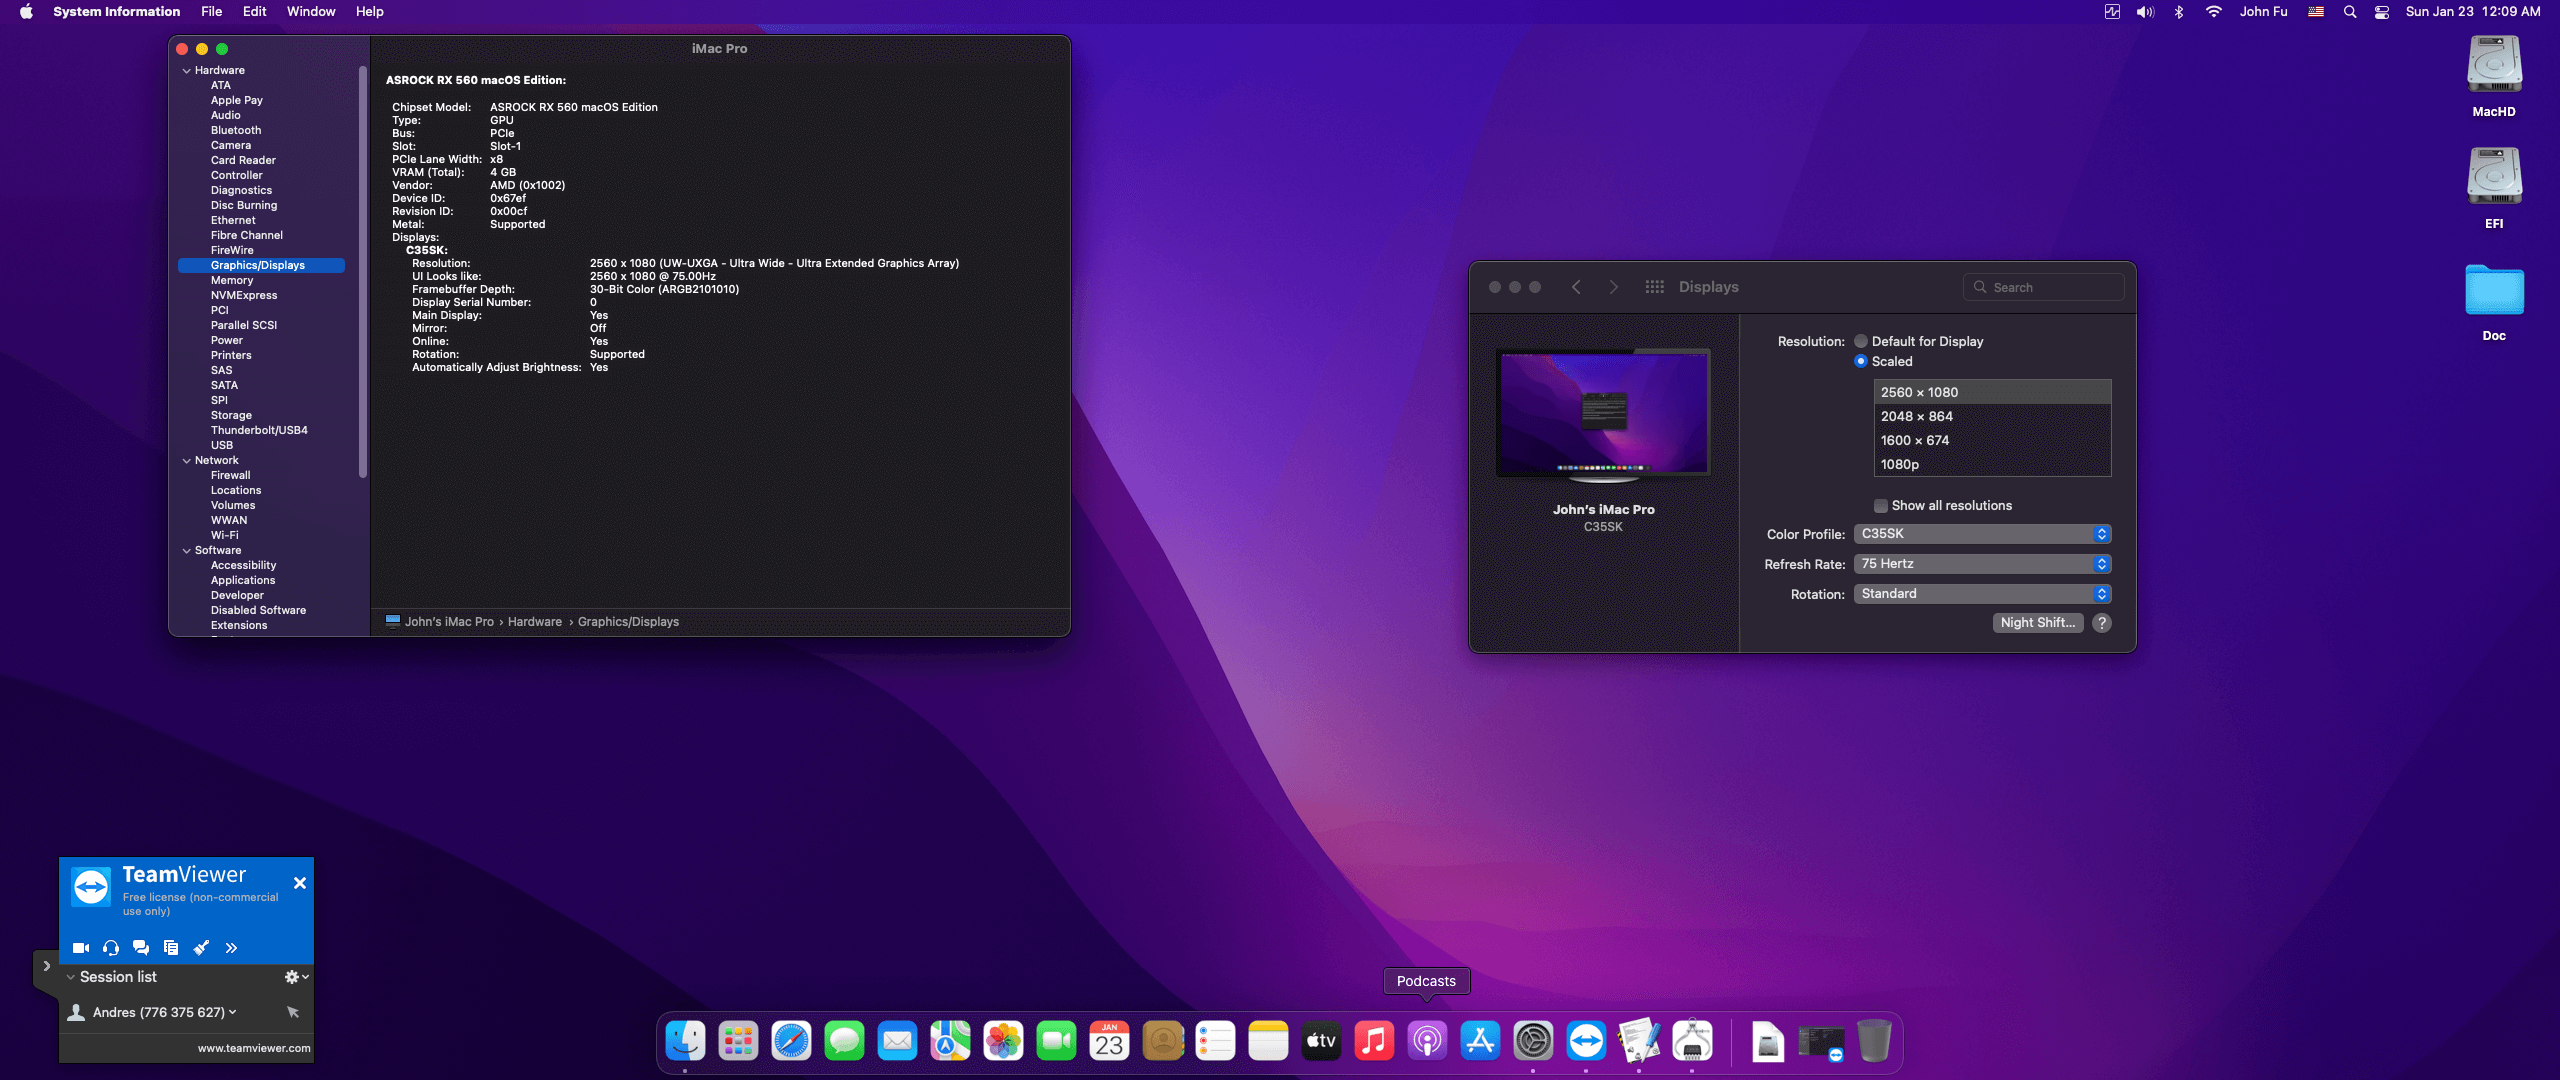Open Podcasts from the Dock
This screenshot has width=2560, height=1080.
pos(1427,1041)
